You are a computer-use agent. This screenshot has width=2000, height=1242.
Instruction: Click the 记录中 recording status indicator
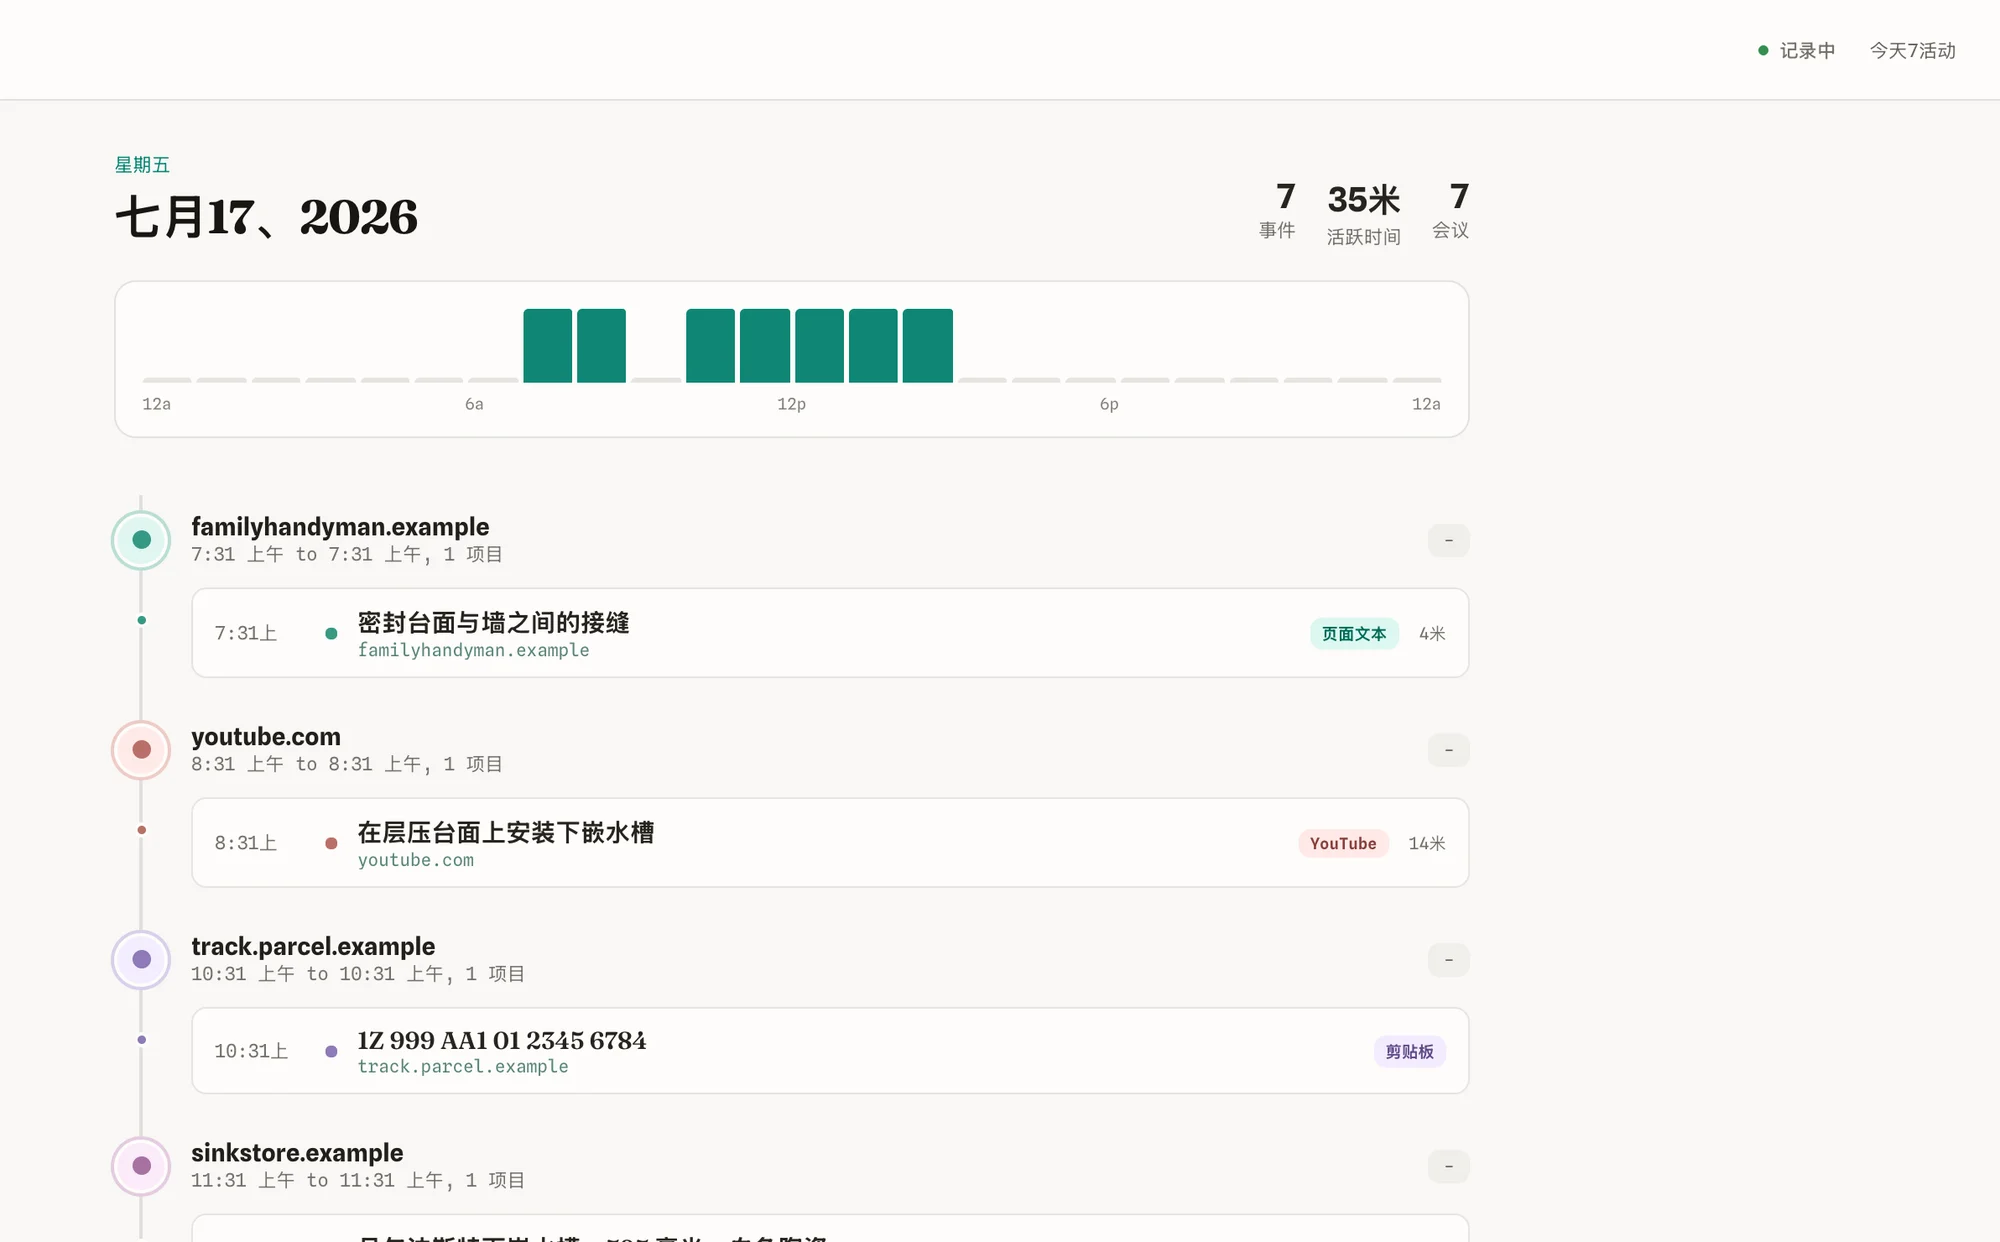1797,50
